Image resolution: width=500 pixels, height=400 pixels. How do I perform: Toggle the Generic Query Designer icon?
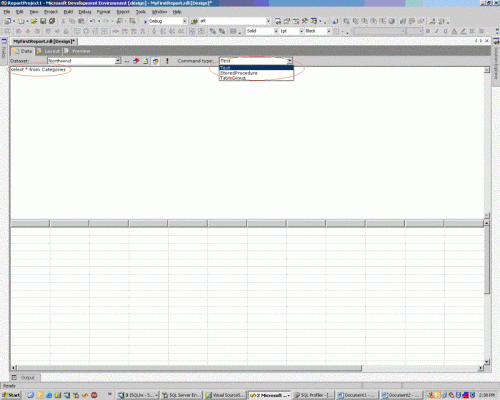[155, 61]
